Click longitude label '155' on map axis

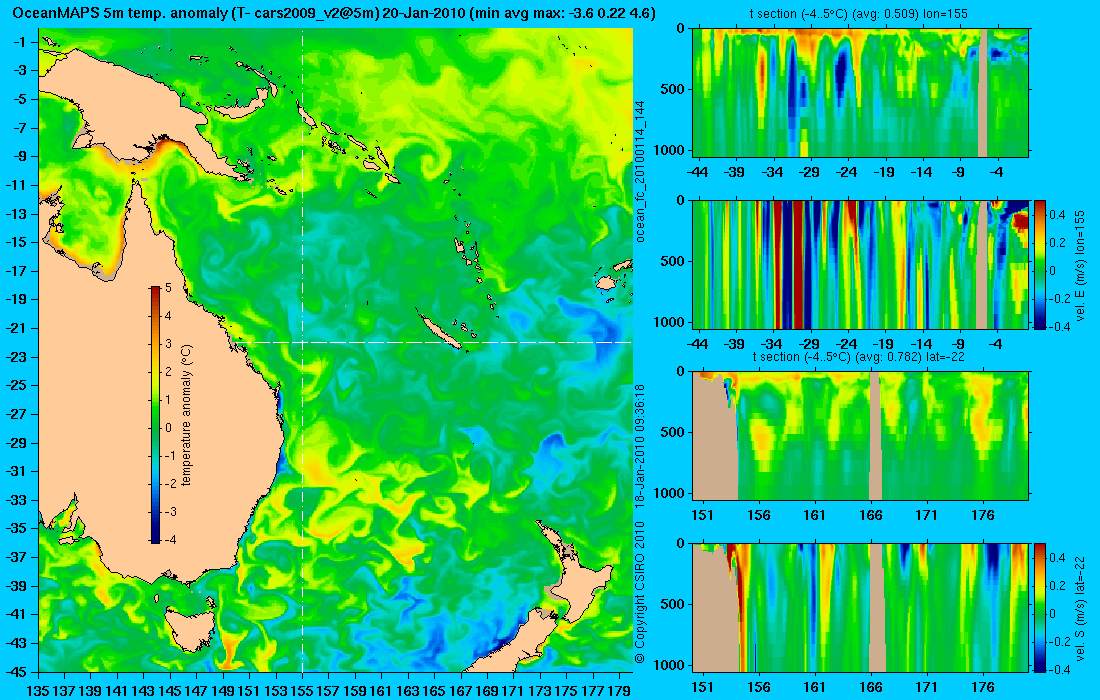(302, 691)
